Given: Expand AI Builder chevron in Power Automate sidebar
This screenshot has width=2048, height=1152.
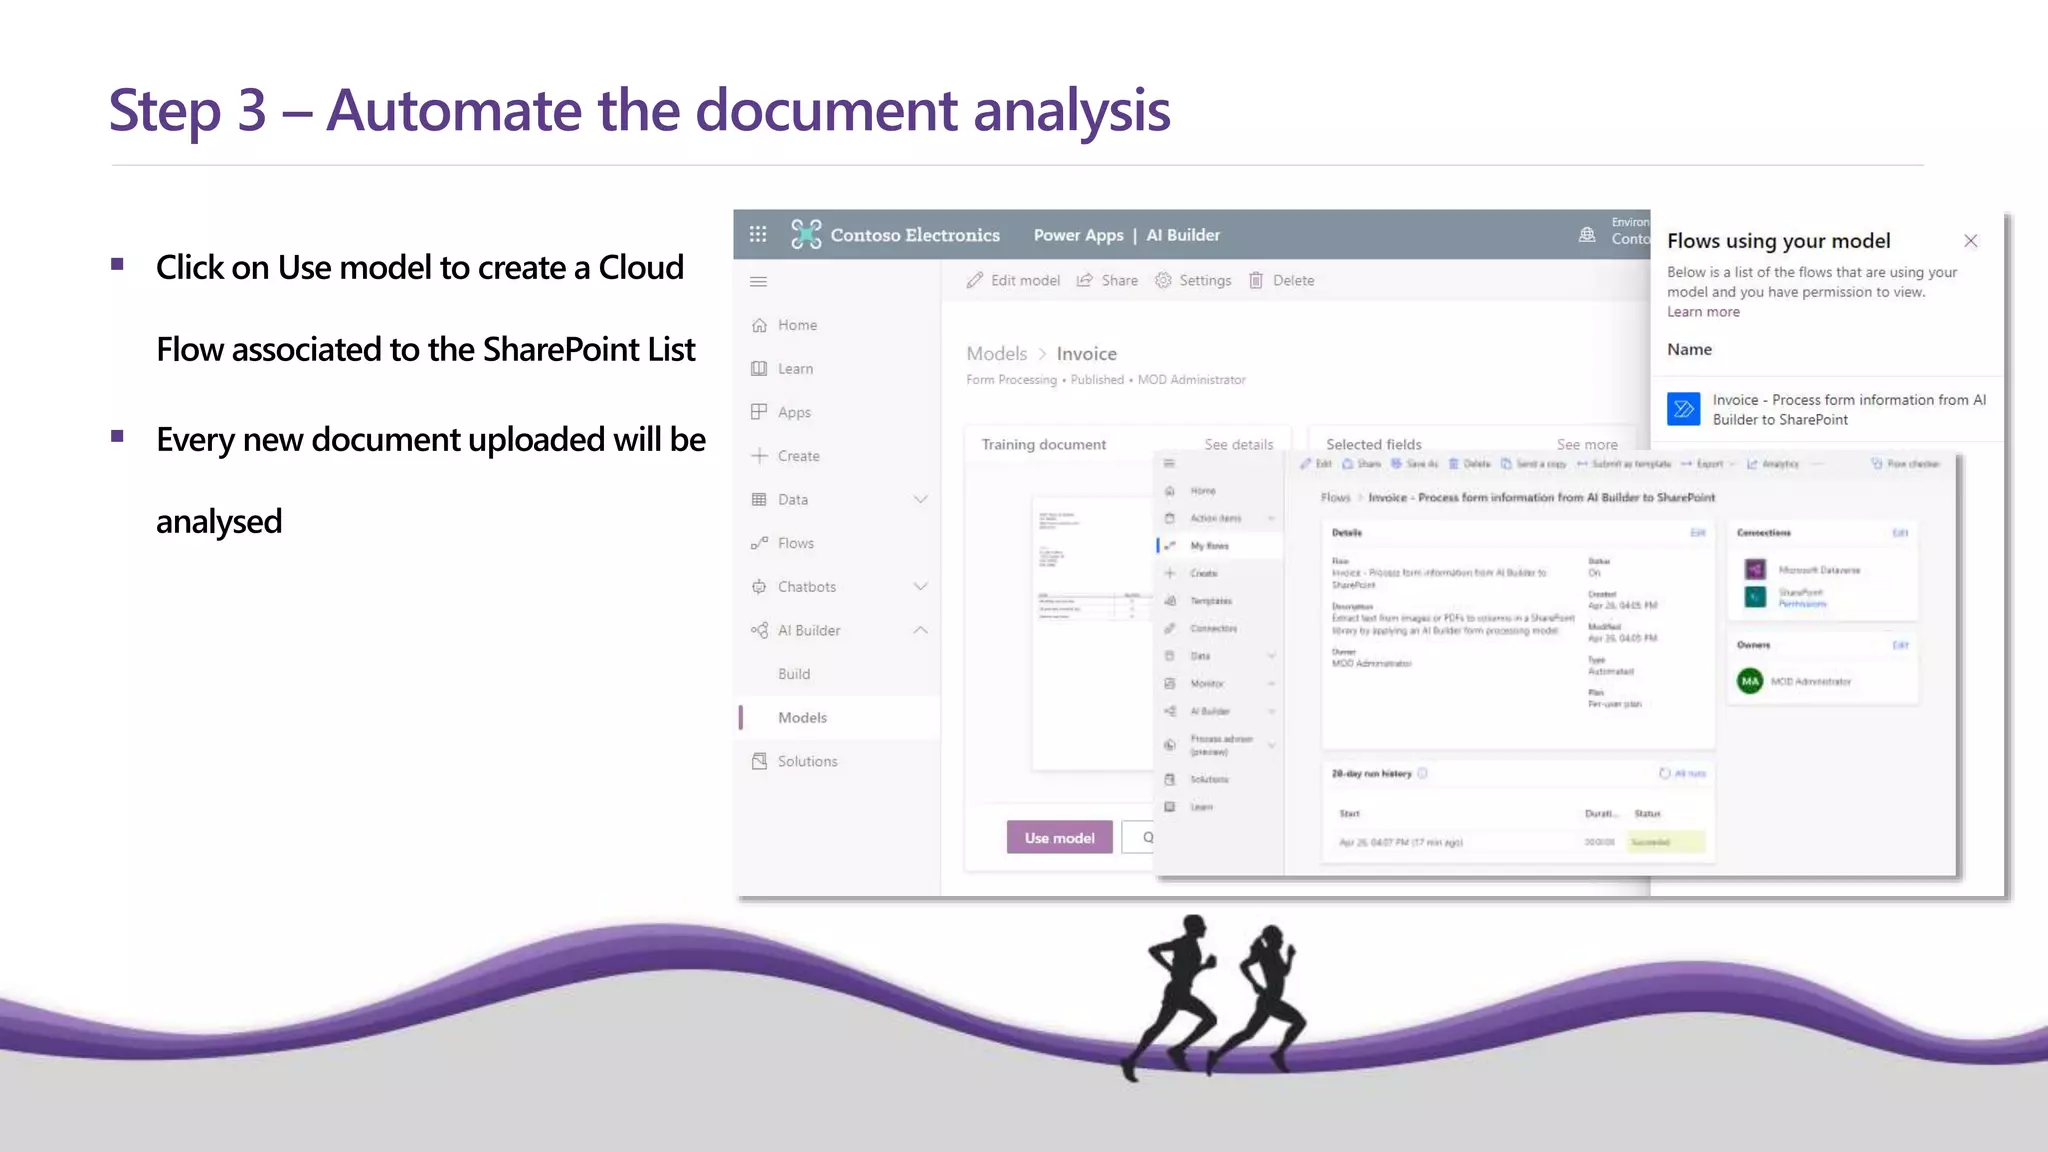Looking at the screenshot, I should (1272, 711).
